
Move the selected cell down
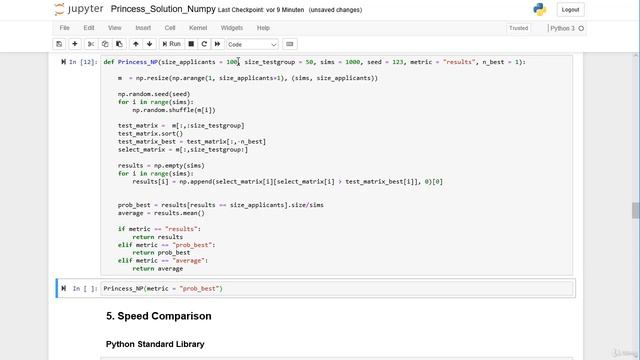[x=149, y=44]
